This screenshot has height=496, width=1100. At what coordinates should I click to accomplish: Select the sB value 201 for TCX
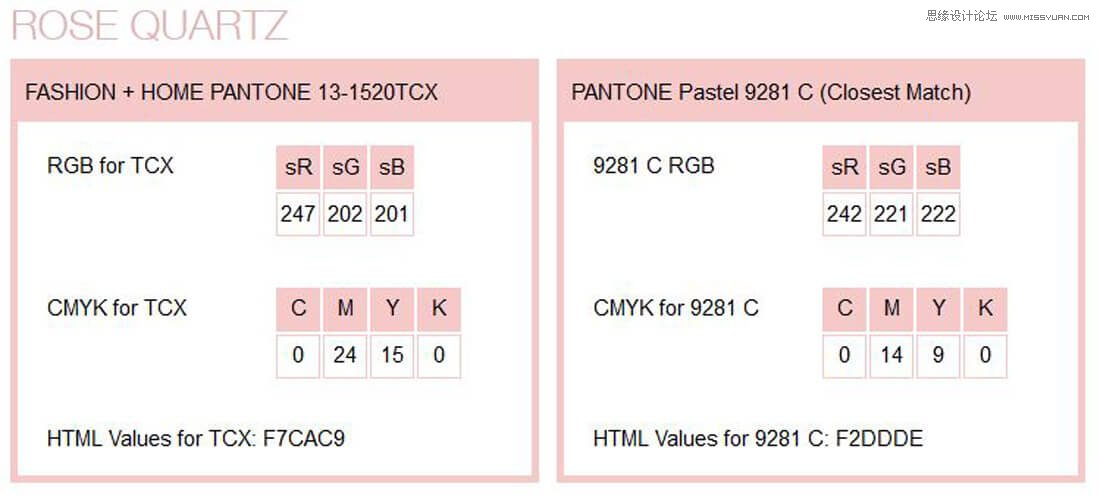click(x=392, y=214)
